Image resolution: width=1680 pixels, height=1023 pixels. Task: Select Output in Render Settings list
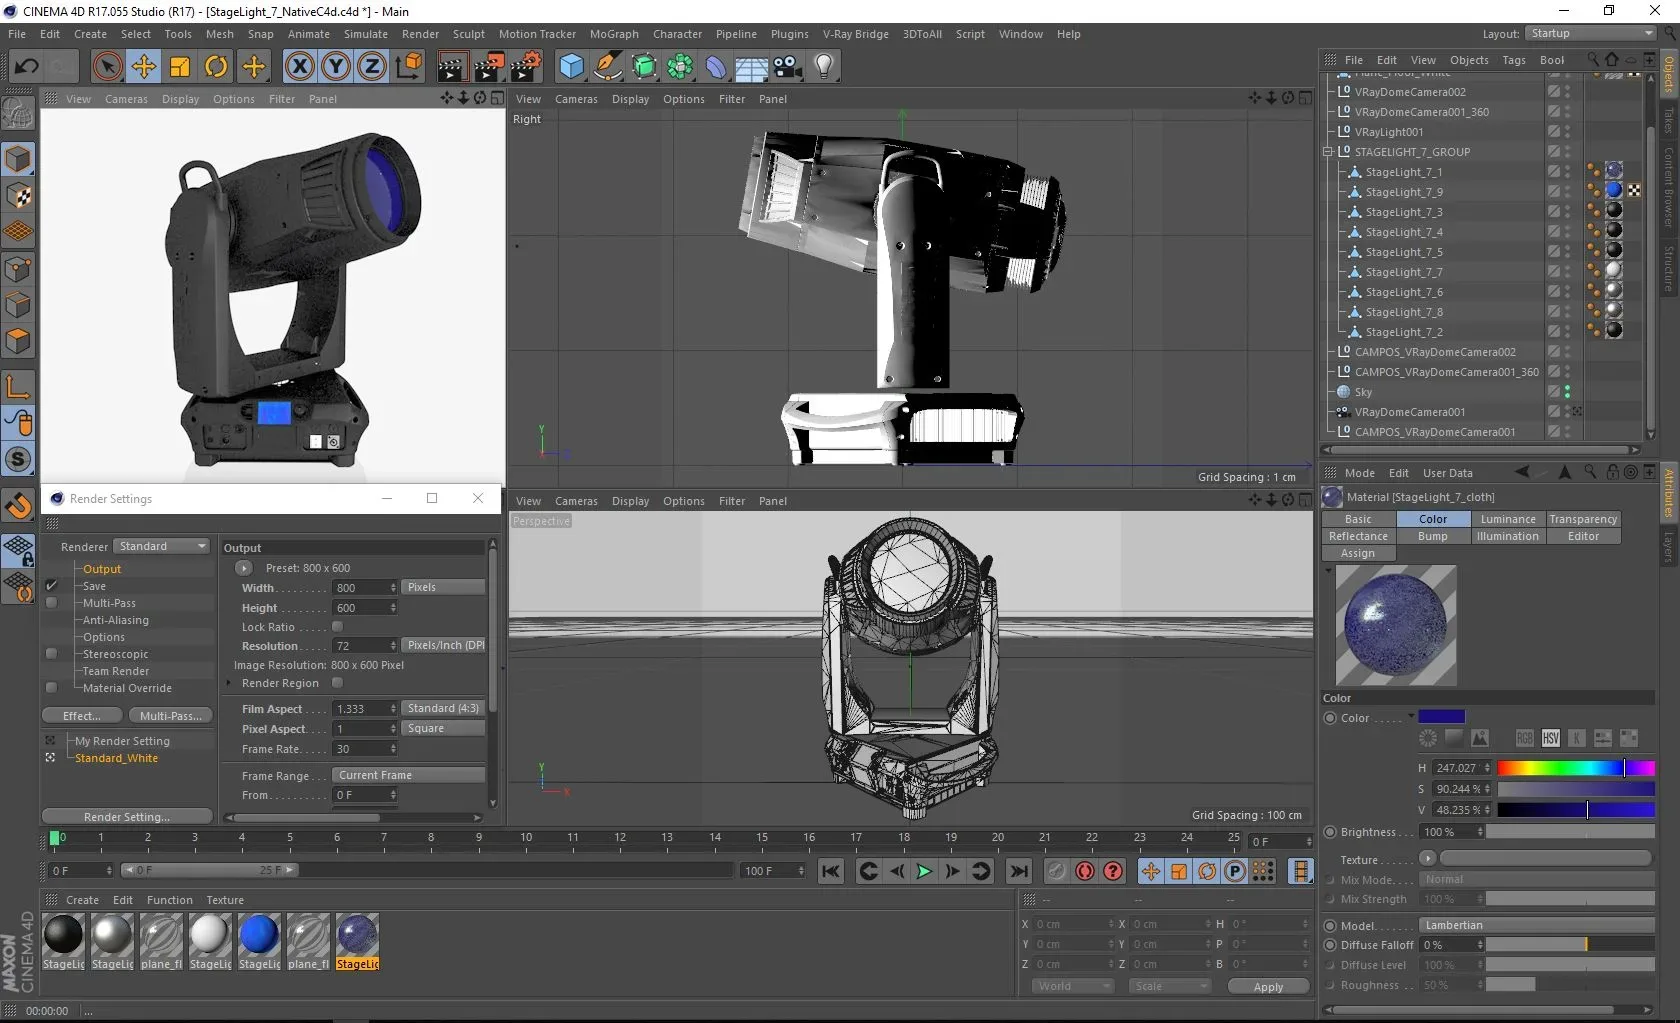[102, 569]
